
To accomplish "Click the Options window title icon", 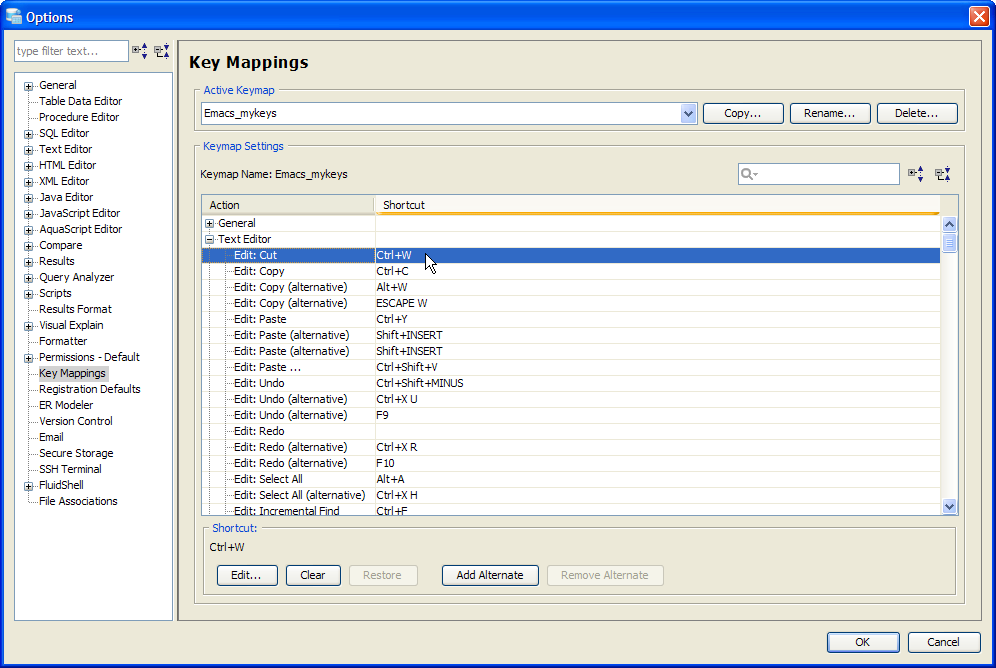I will tap(13, 16).
